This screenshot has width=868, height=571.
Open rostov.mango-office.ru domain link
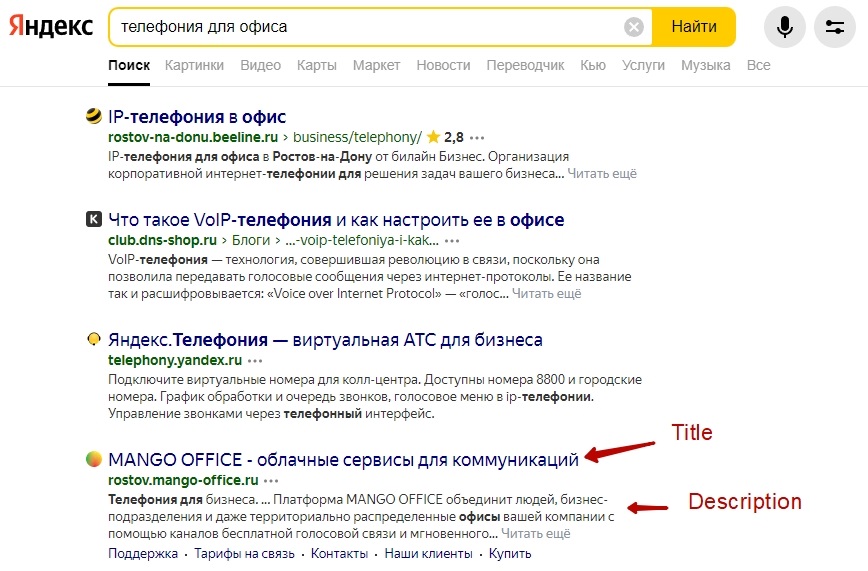click(183, 480)
